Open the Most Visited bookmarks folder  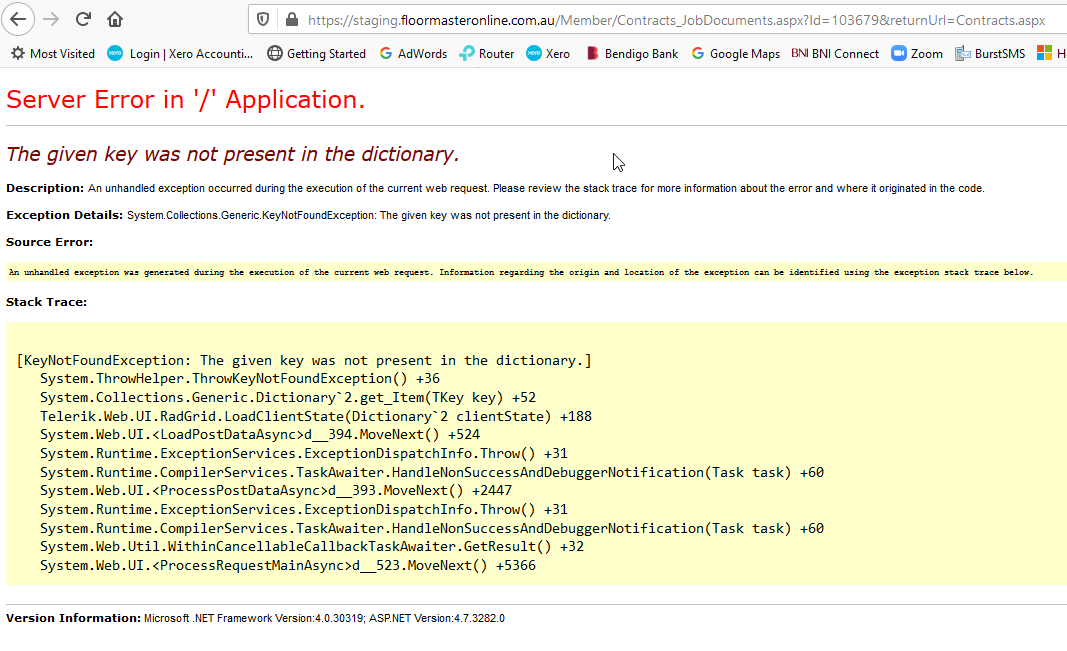click(x=53, y=54)
